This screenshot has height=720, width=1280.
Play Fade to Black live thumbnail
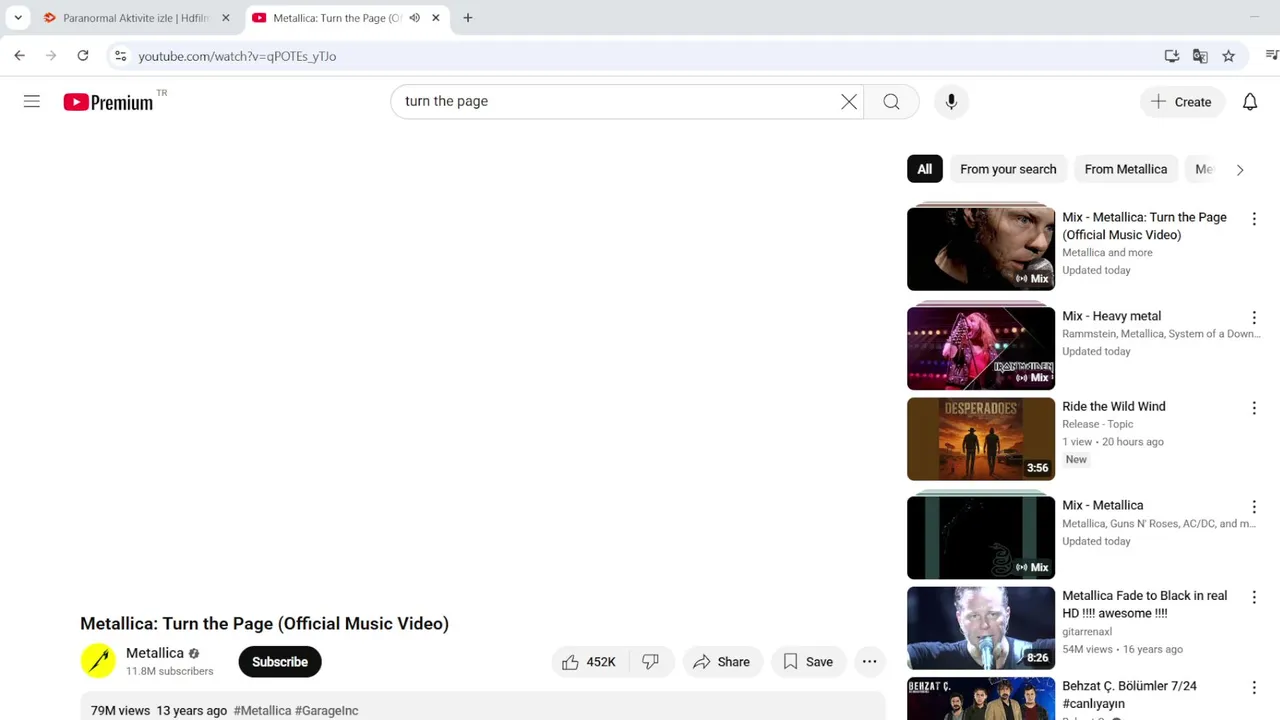click(x=981, y=628)
